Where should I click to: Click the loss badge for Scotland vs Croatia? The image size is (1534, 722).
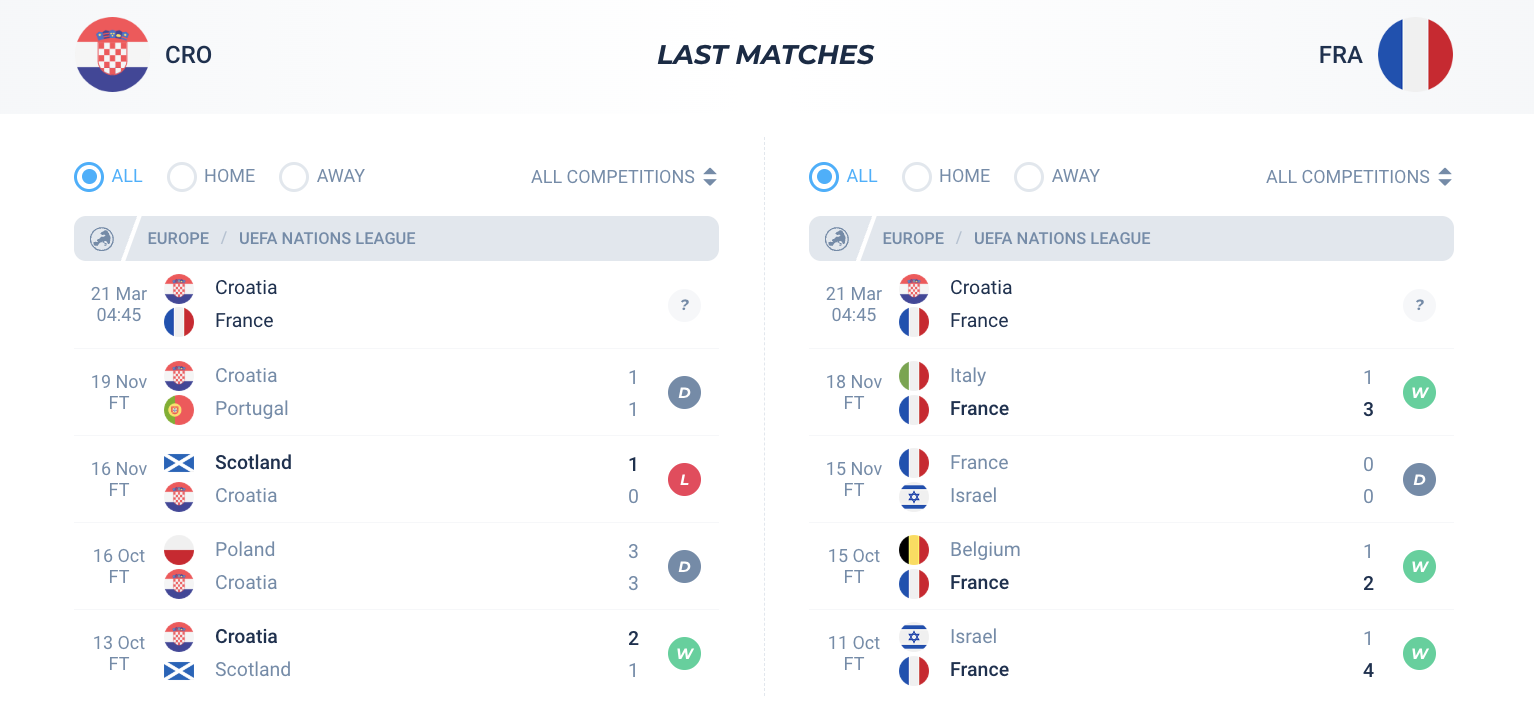[684, 480]
